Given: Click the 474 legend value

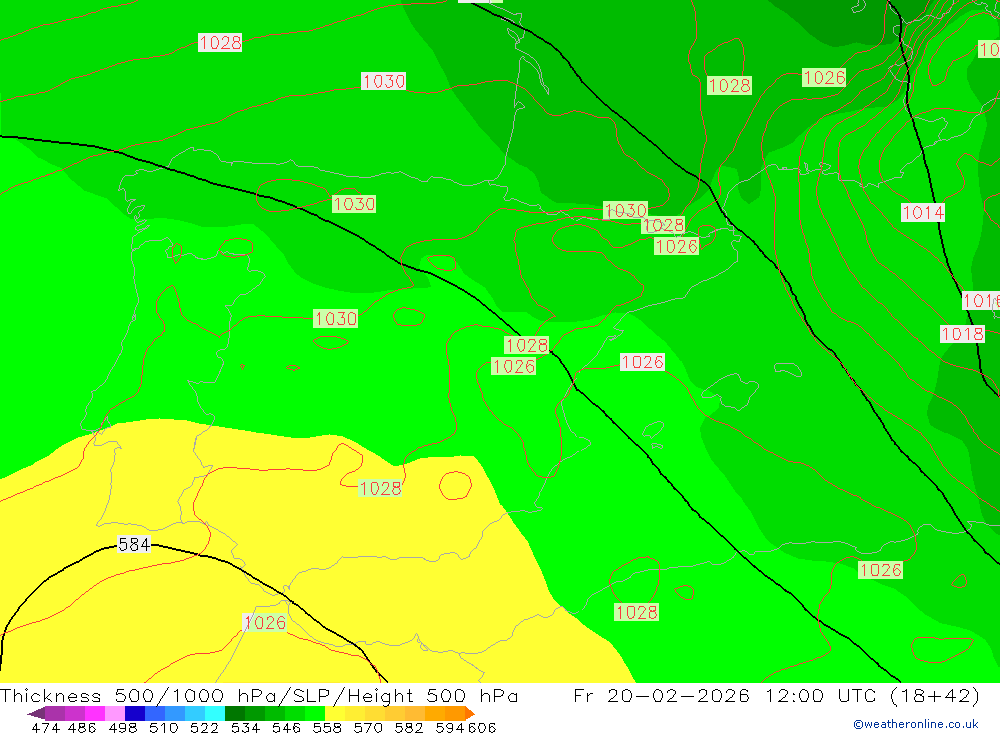Looking at the screenshot, I should point(45,727).
